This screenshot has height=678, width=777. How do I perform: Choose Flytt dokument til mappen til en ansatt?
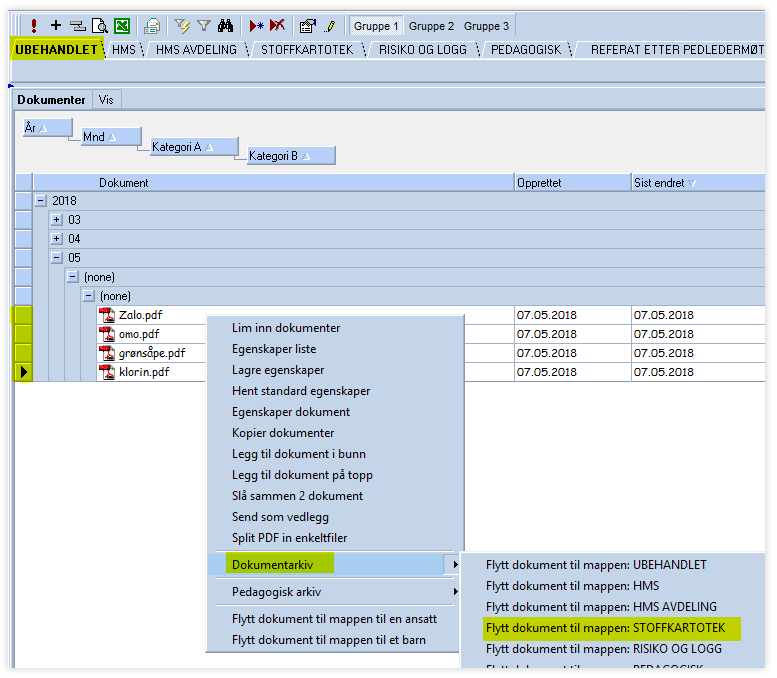click(x=334, y=619)
